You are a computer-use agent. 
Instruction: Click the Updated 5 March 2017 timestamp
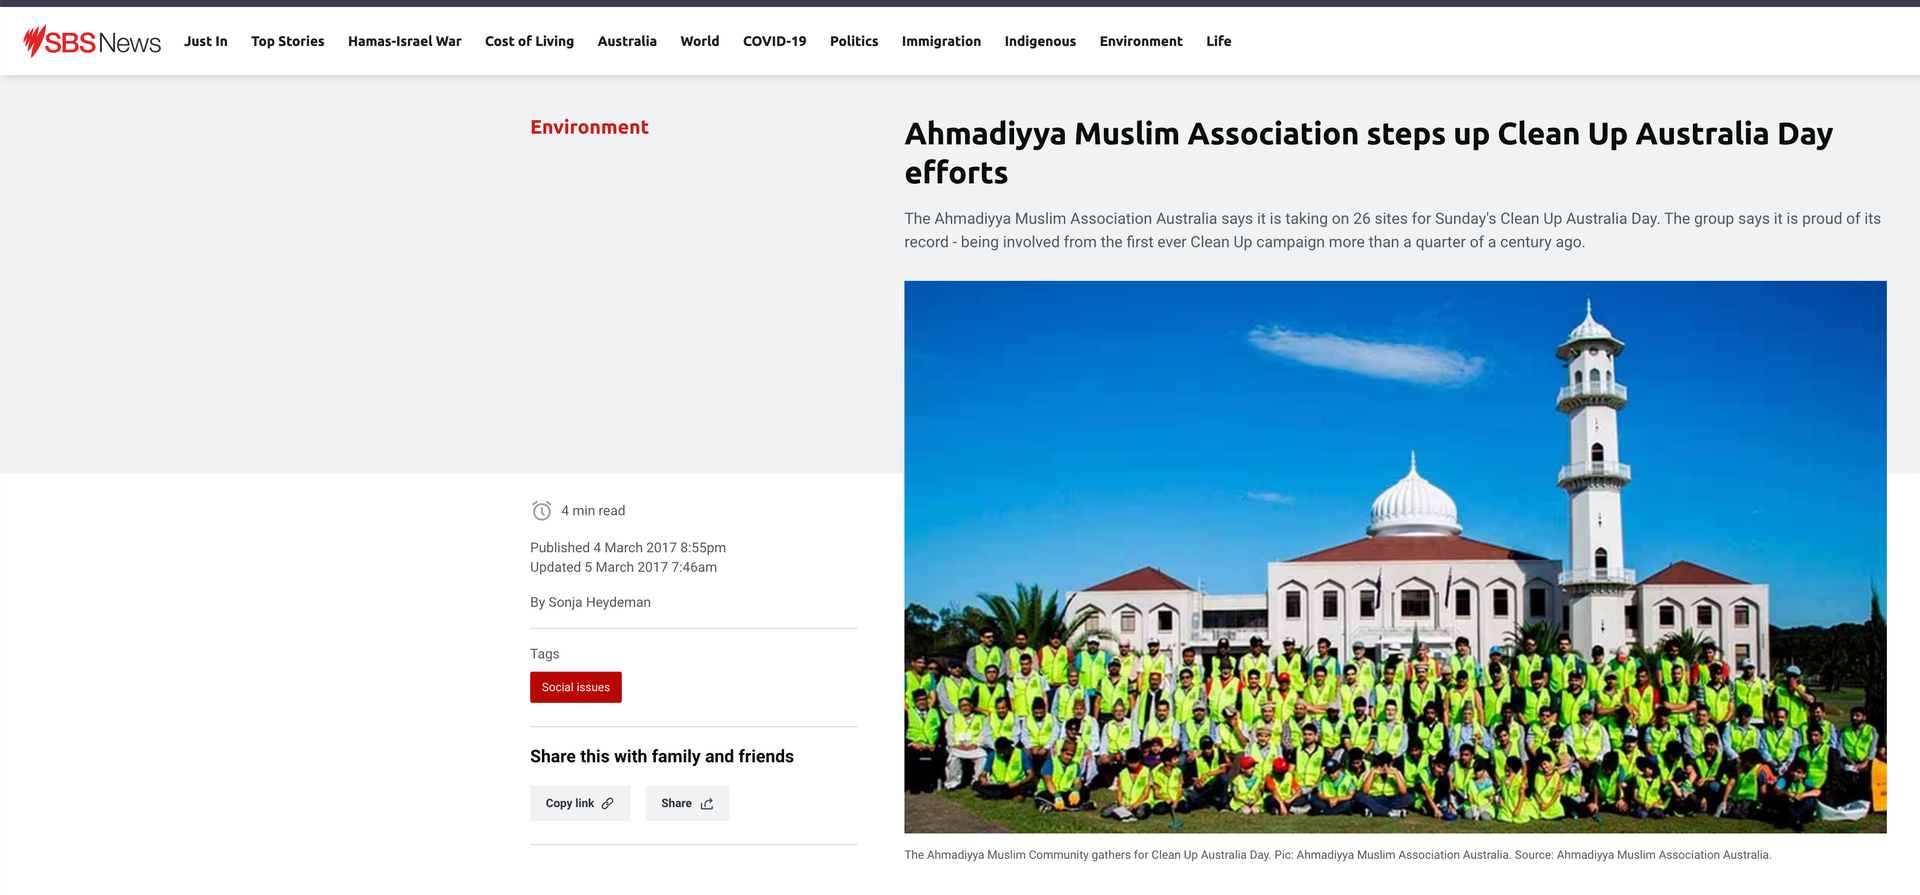pyautogui.click(x=623, y=567)
